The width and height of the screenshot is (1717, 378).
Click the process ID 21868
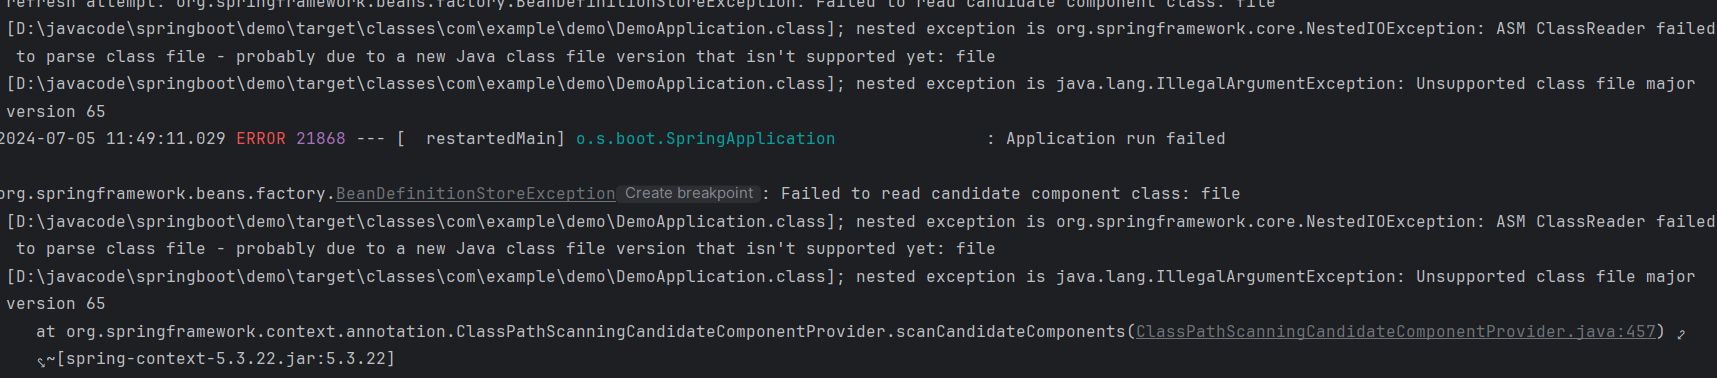point(321,139)
